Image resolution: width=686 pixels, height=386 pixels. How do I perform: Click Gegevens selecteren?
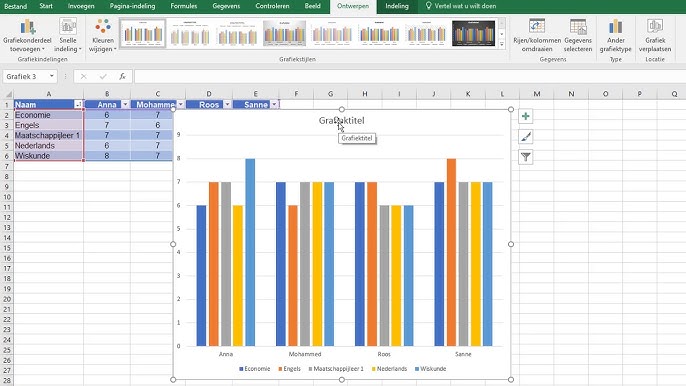click(x=578, y=35)
